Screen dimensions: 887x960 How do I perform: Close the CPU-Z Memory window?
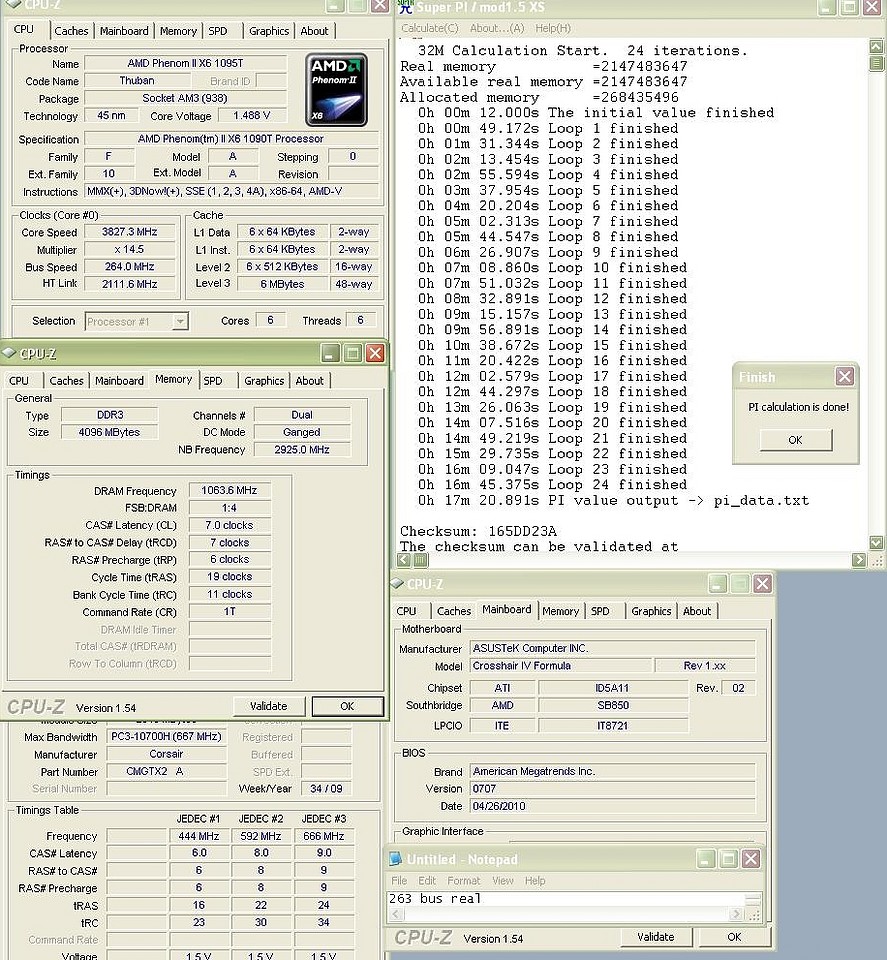[375, 353]
